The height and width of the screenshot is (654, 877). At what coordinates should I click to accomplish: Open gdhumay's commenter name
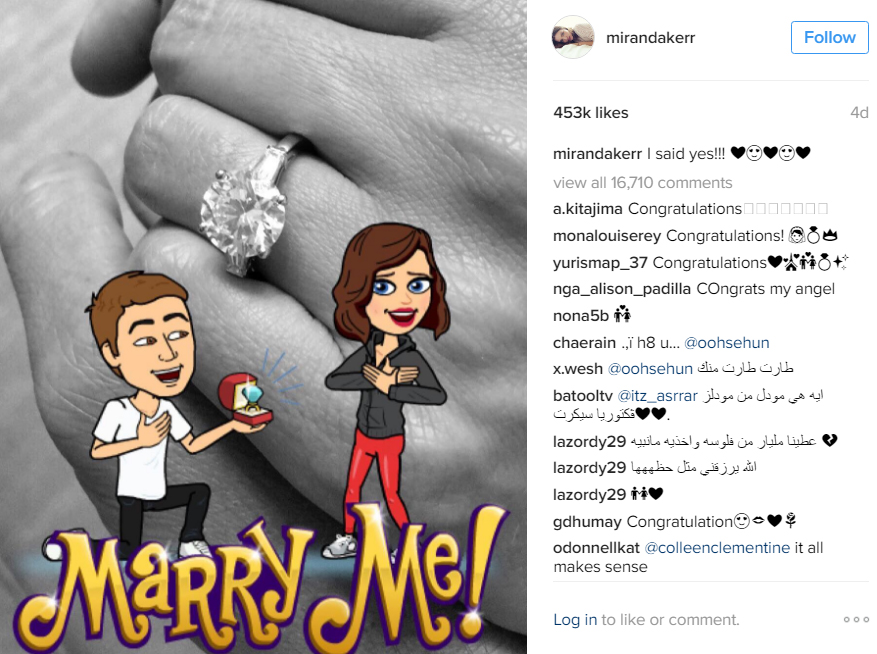click(x=587, y=521)
